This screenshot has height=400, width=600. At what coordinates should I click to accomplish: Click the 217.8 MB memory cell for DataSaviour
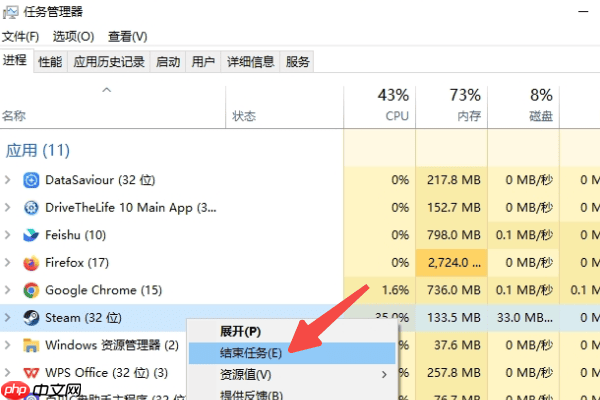(x=452, y=180)
